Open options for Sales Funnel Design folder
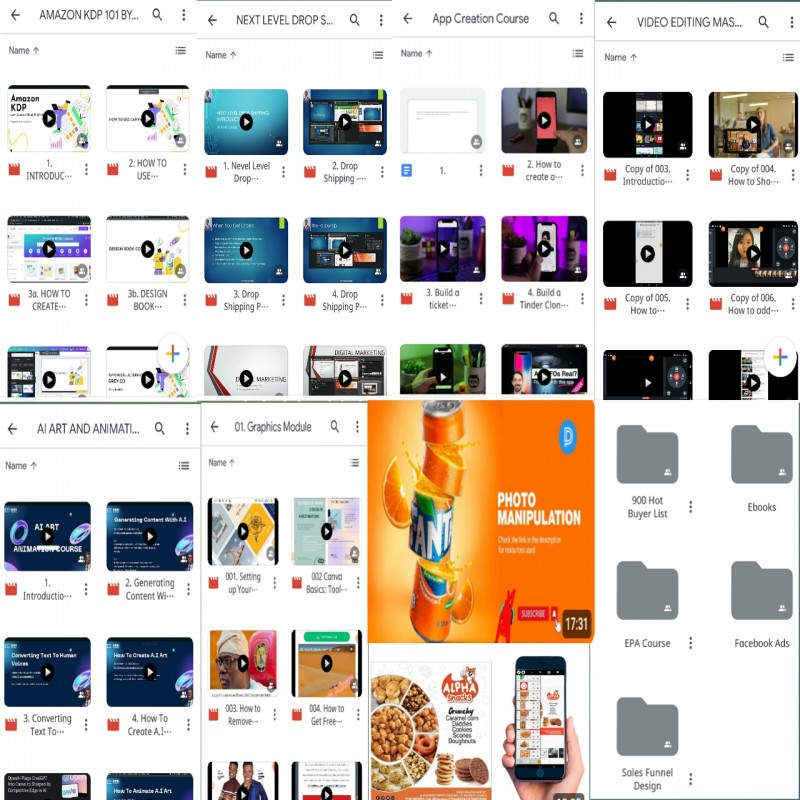 (x=691, y=779)
